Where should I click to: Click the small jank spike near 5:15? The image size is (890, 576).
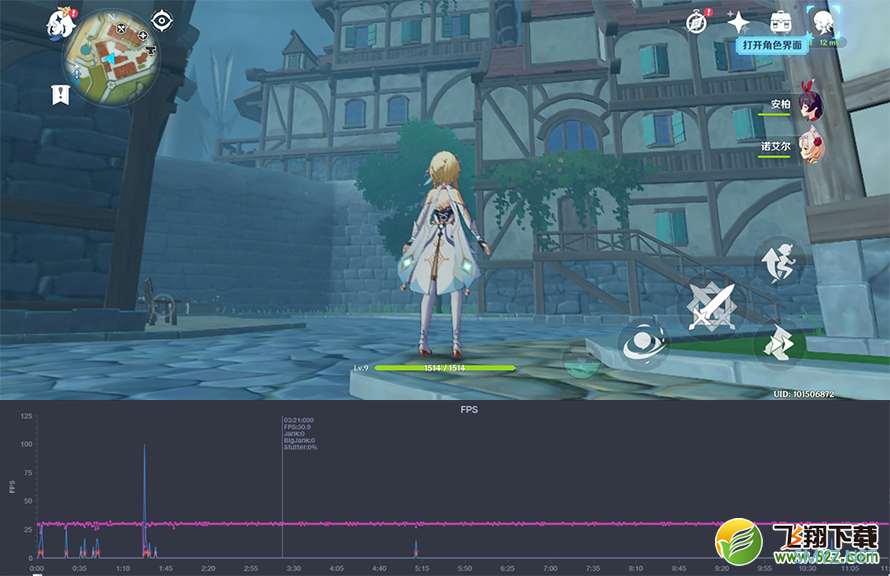tap(416, 549)
